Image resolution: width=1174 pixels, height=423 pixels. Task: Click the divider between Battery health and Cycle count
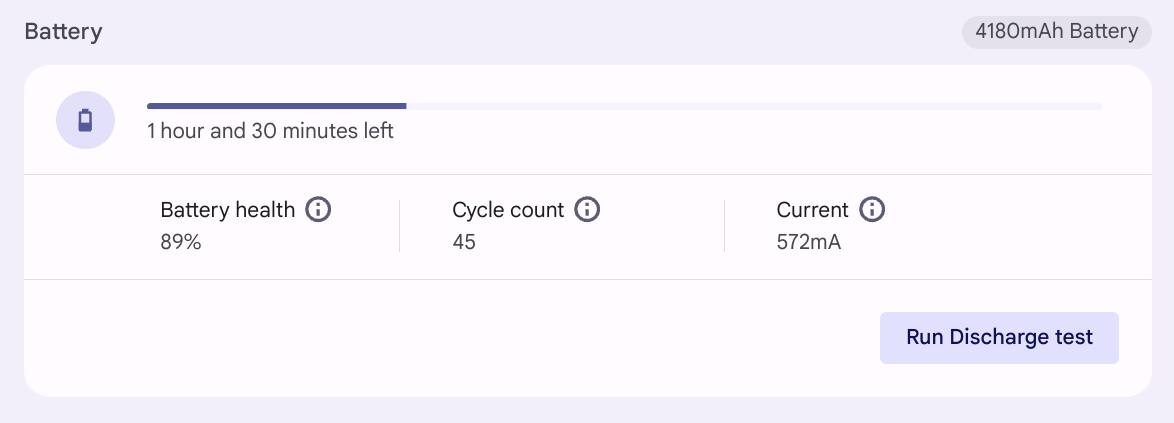tap(399, 226)
